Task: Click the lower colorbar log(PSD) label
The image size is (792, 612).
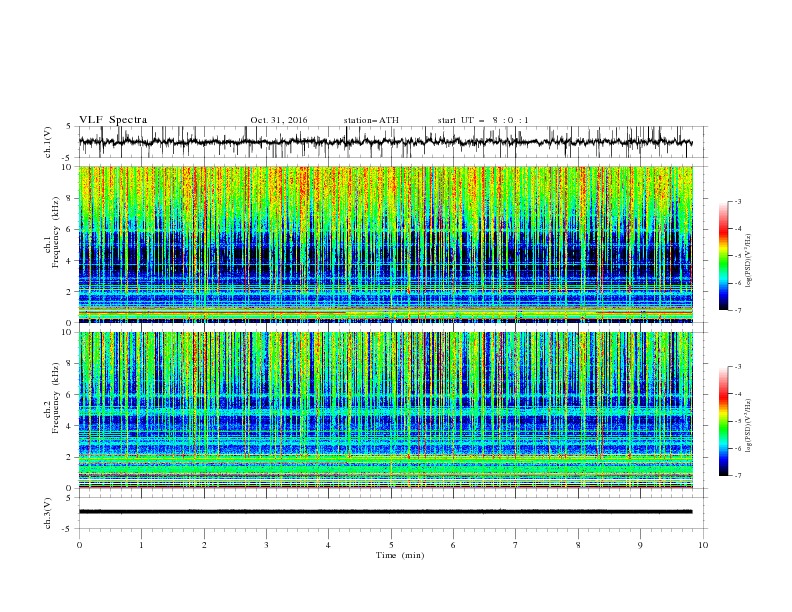Action: point(748,425)
